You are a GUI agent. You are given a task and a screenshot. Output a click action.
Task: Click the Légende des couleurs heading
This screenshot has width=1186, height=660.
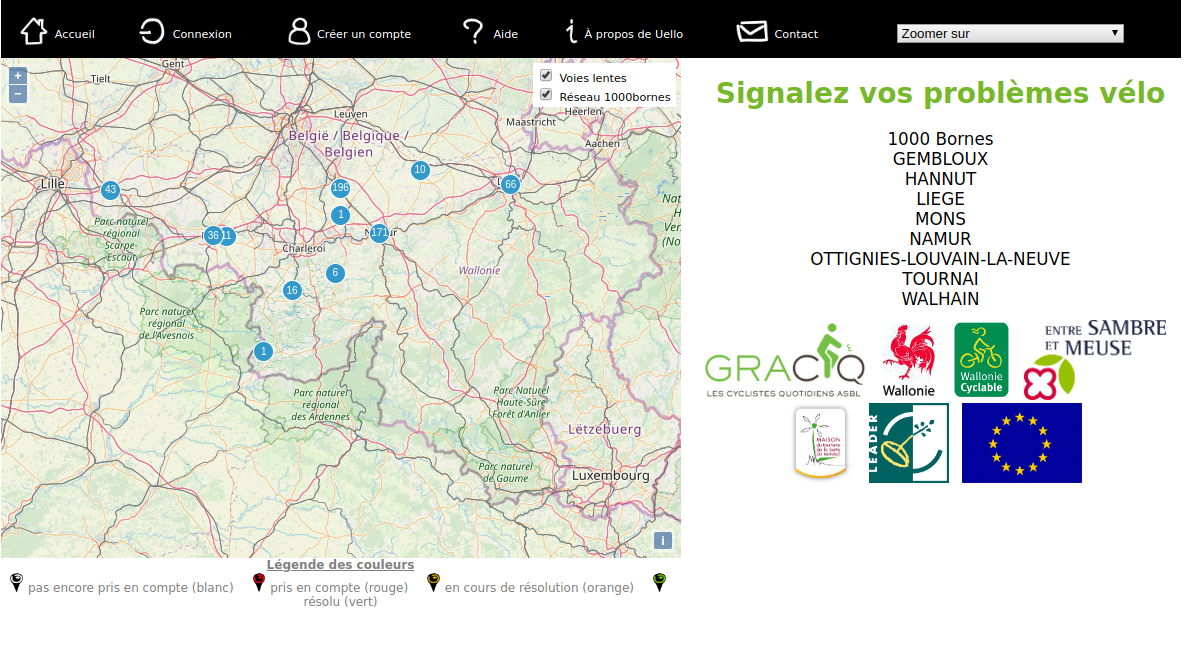(340, 565)
